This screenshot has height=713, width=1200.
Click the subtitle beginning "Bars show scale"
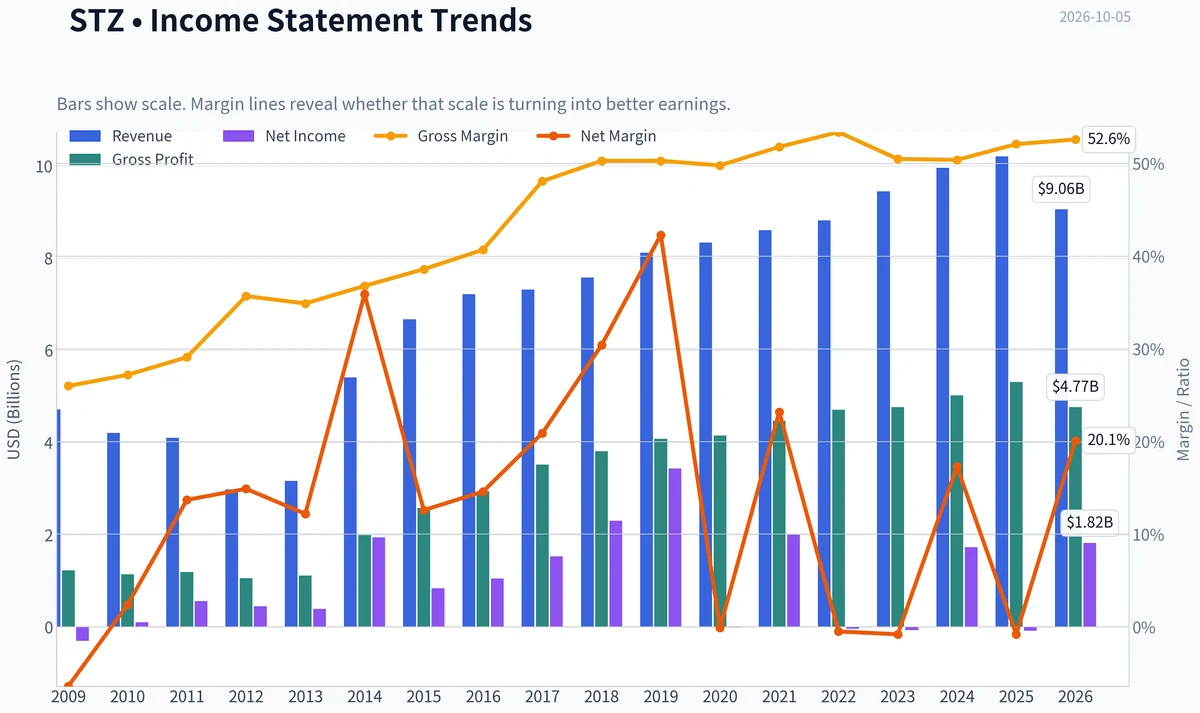394,104
